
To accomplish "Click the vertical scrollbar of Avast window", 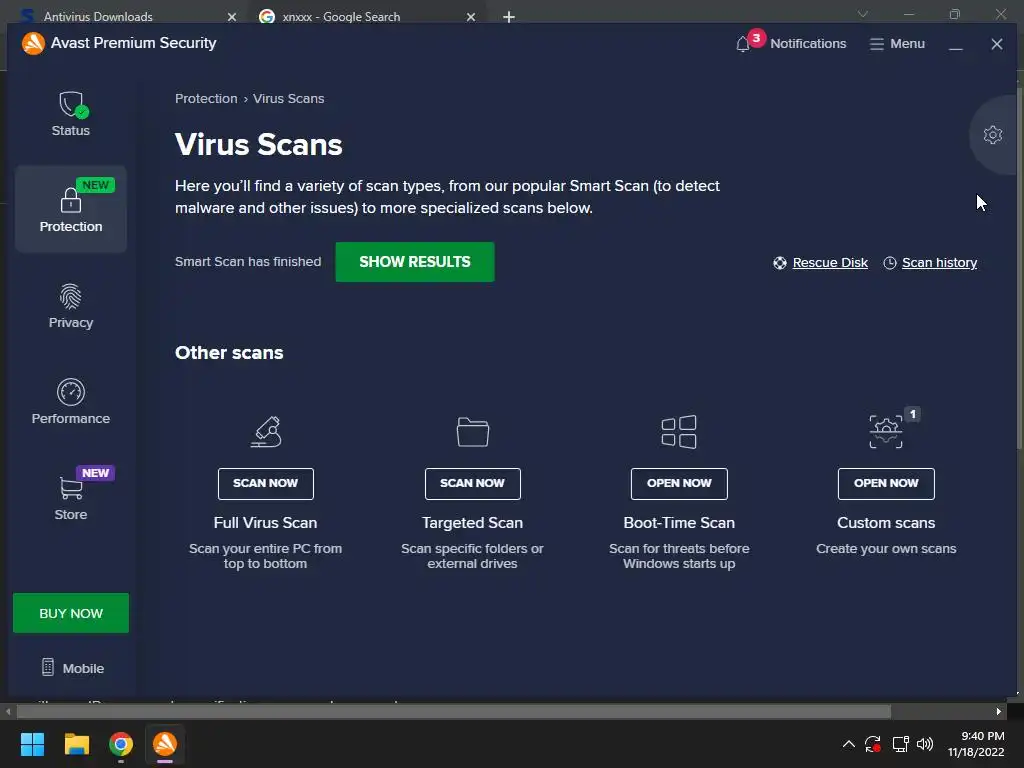I will 1019,268.
